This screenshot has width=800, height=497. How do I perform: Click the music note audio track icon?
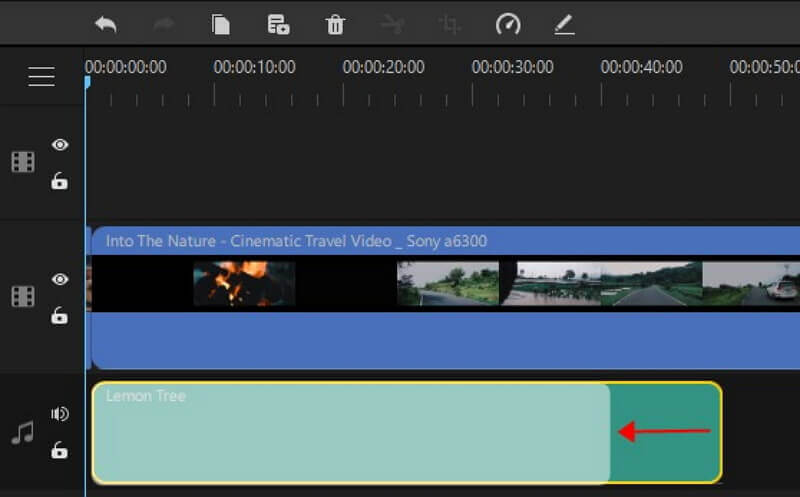pyautogui.click(x=23, y=432)
